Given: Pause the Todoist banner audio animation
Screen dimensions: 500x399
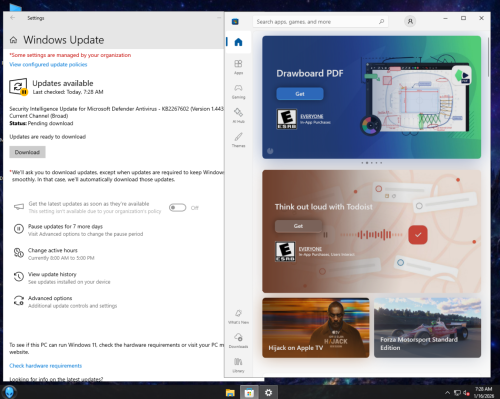Looking at the screenshot, I should click(325, 235).
